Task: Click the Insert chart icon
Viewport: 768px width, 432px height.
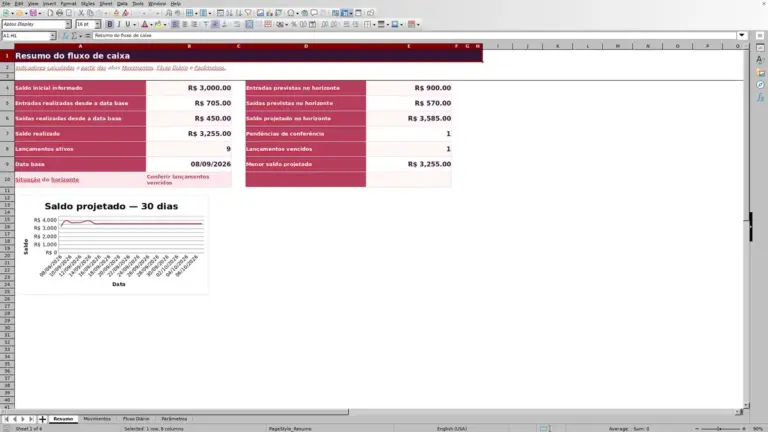Action: point(269,13)
